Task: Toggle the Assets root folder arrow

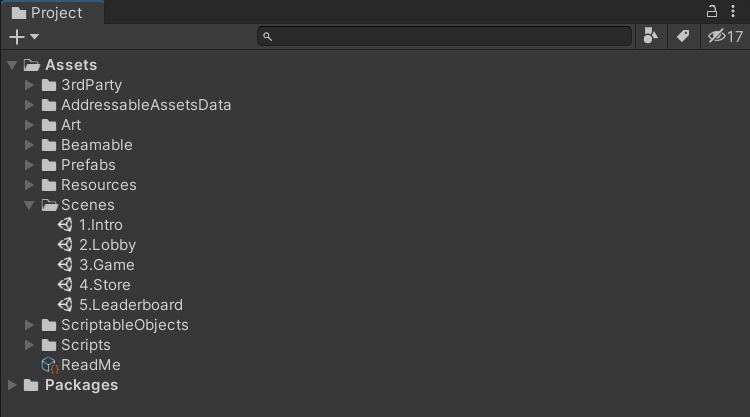Action: [12, 65]
